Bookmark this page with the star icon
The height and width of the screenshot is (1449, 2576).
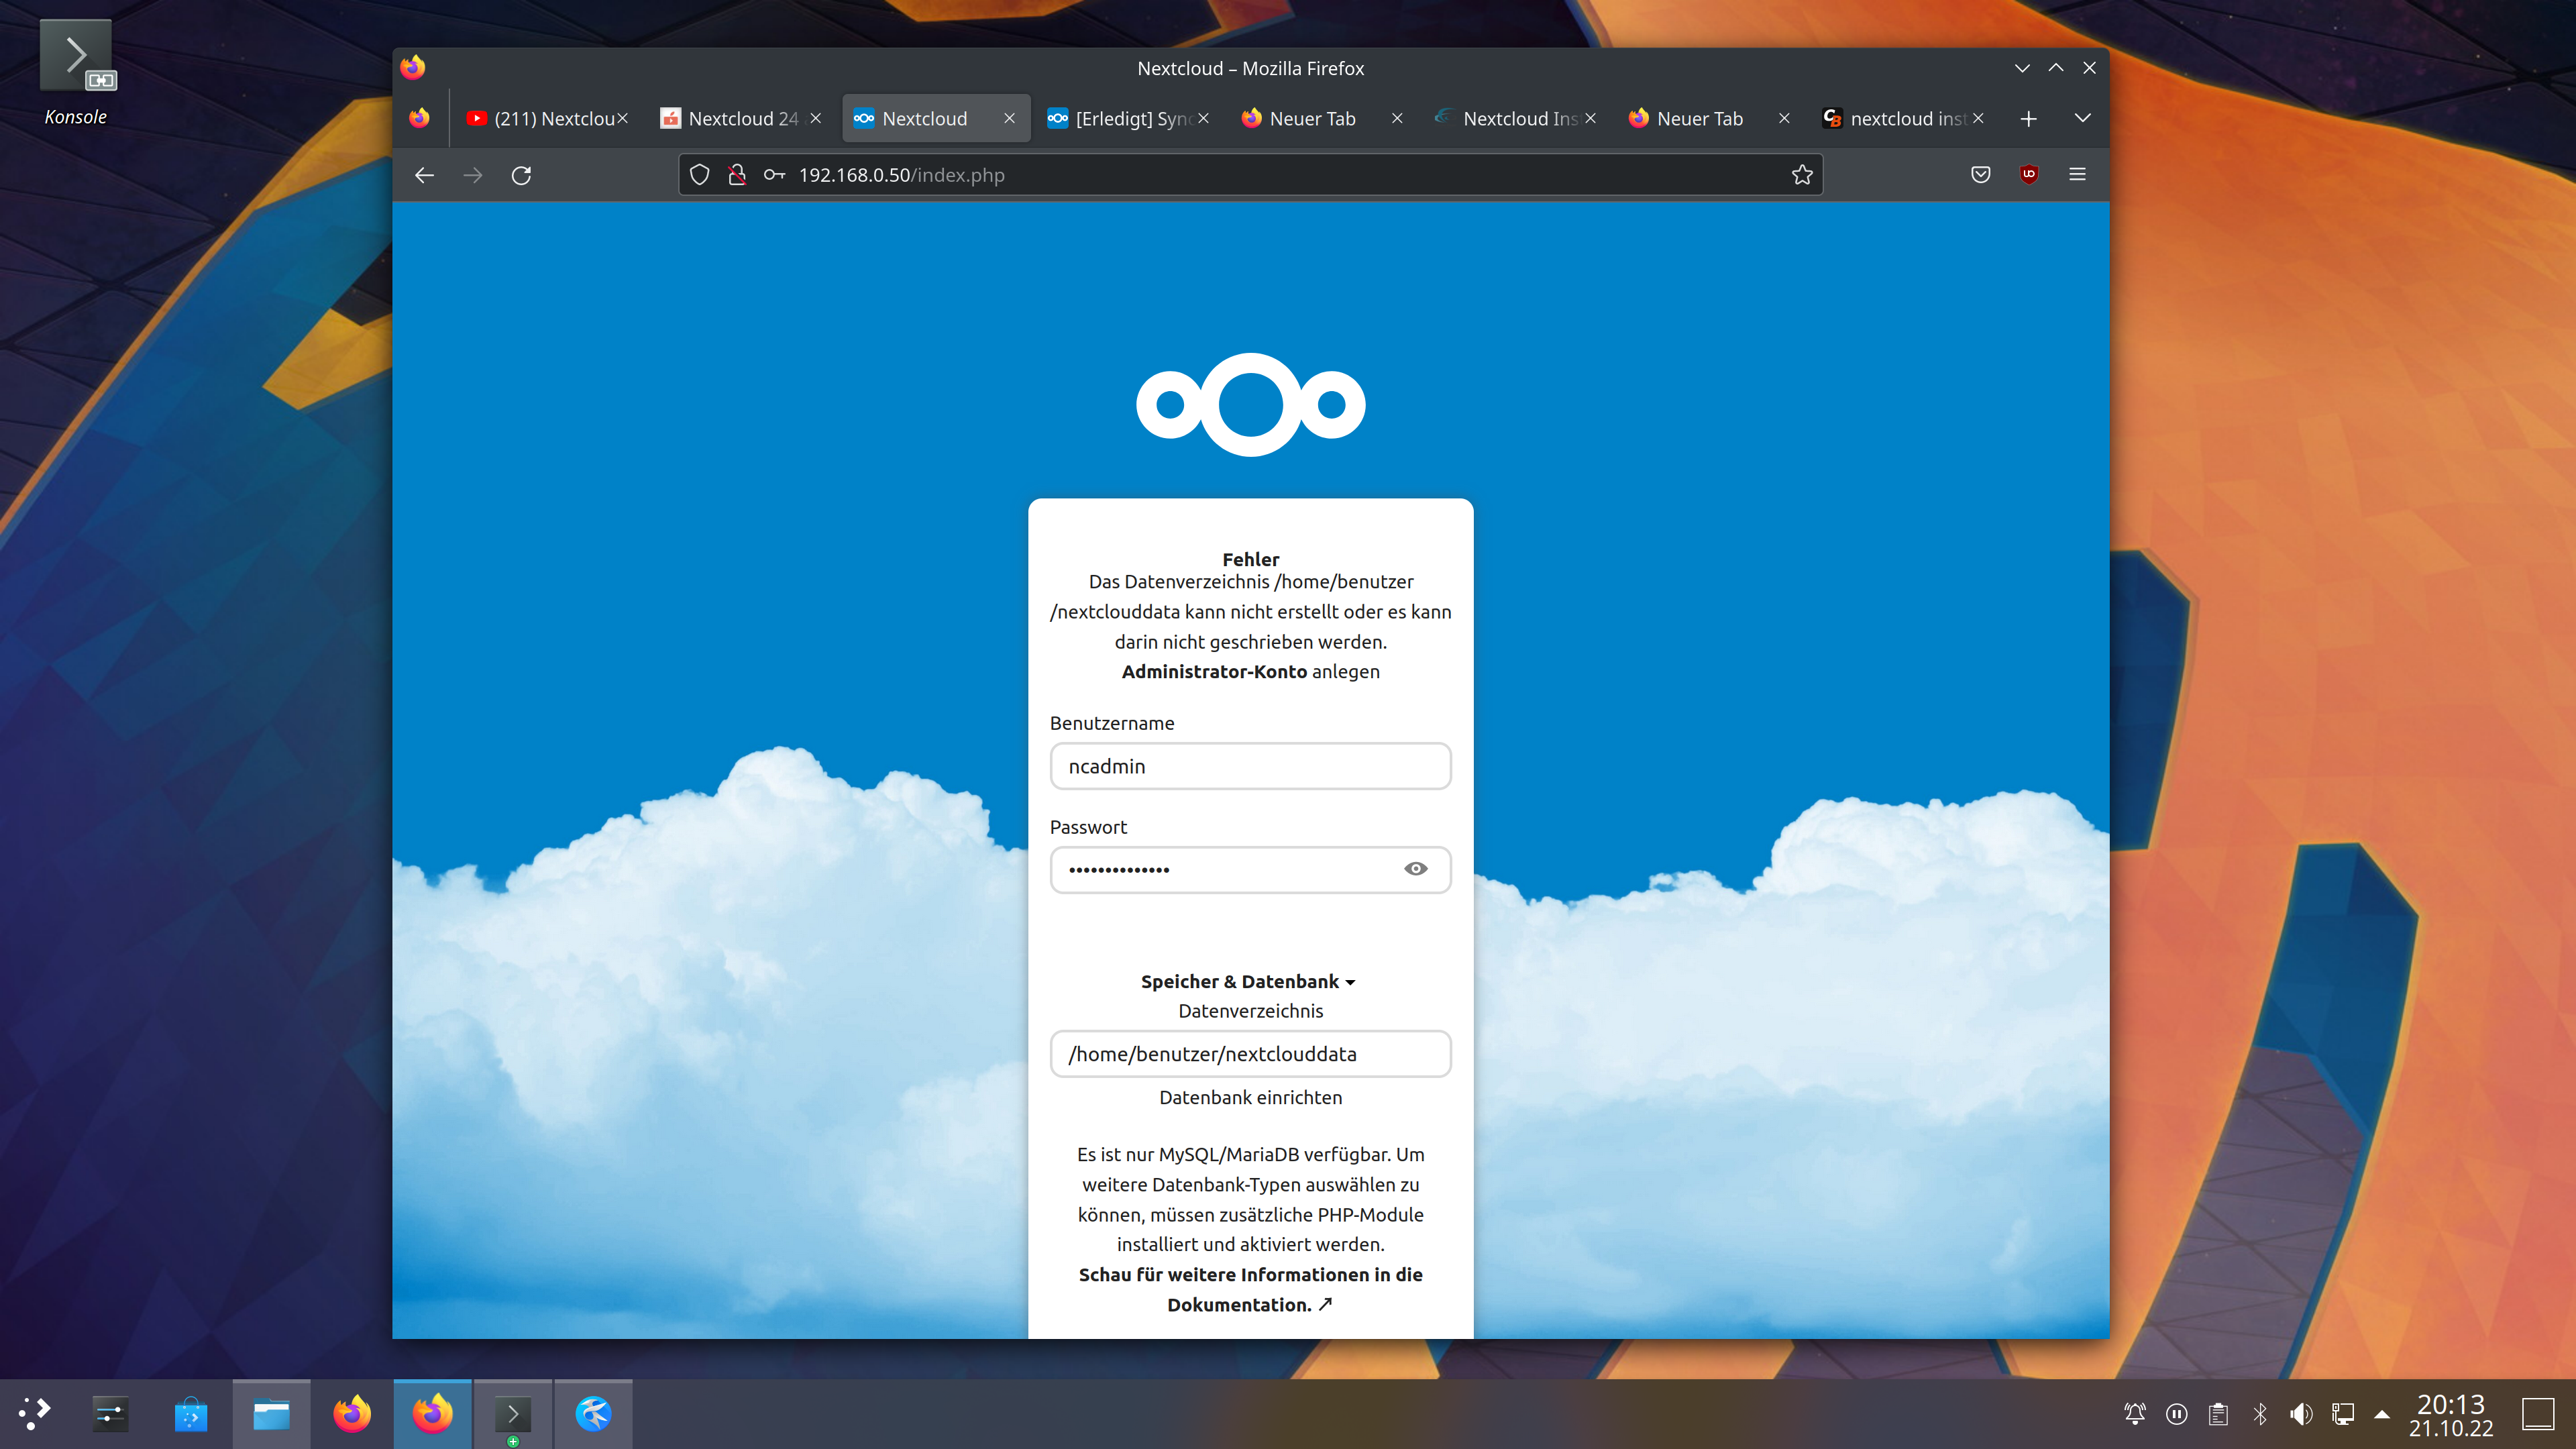coord(1802,175)
